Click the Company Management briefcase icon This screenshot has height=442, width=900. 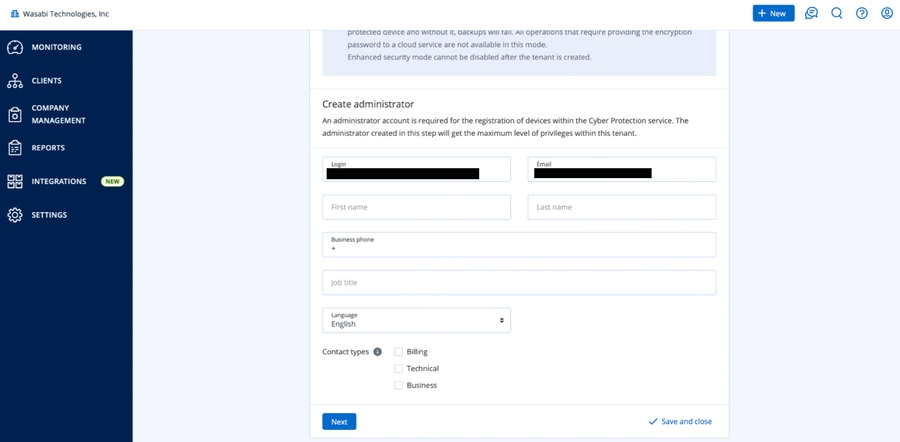14,114
